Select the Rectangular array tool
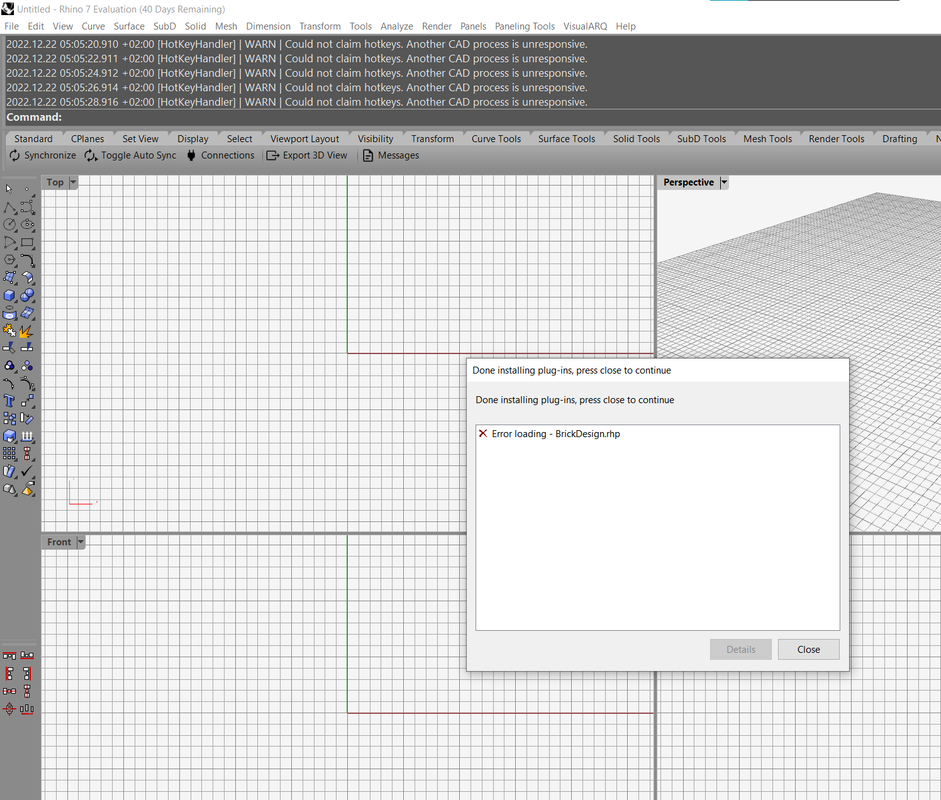Screen dimensions: 941x800 10,454
